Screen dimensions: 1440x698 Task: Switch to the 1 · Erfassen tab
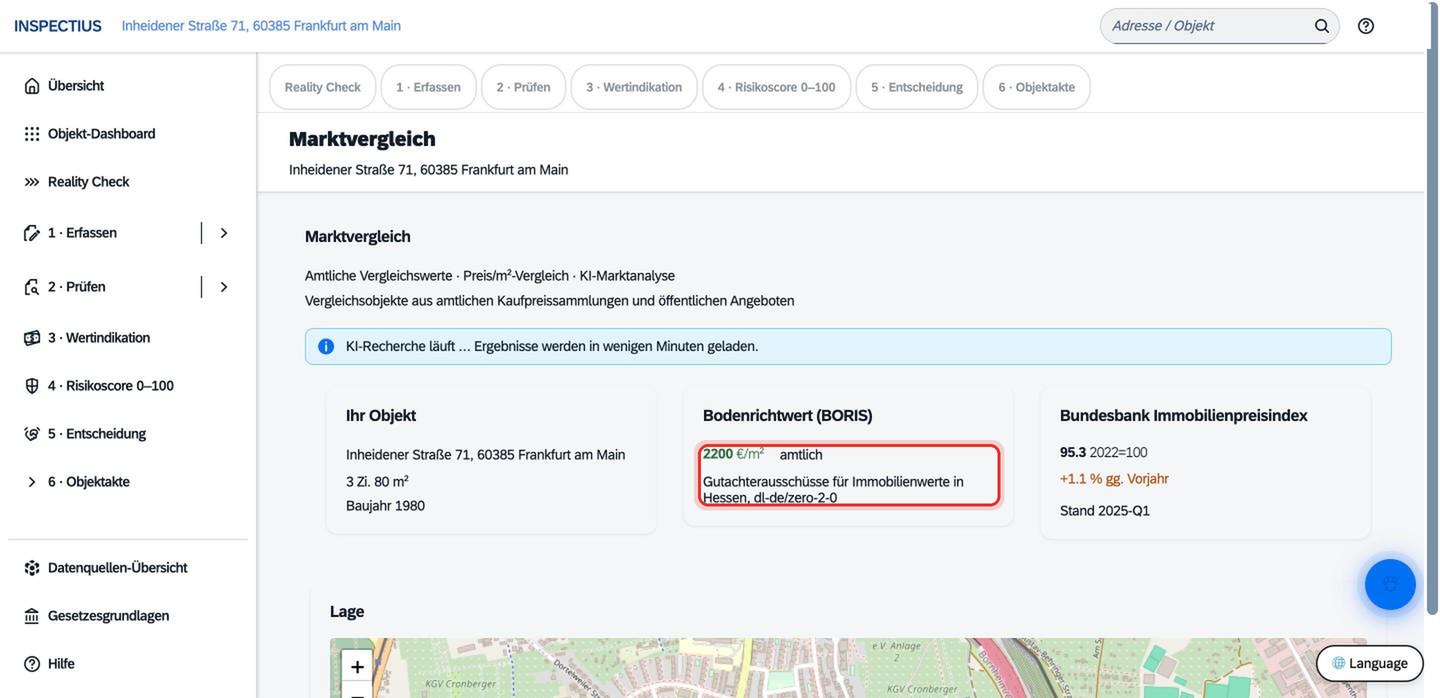(x=428, y=87)
